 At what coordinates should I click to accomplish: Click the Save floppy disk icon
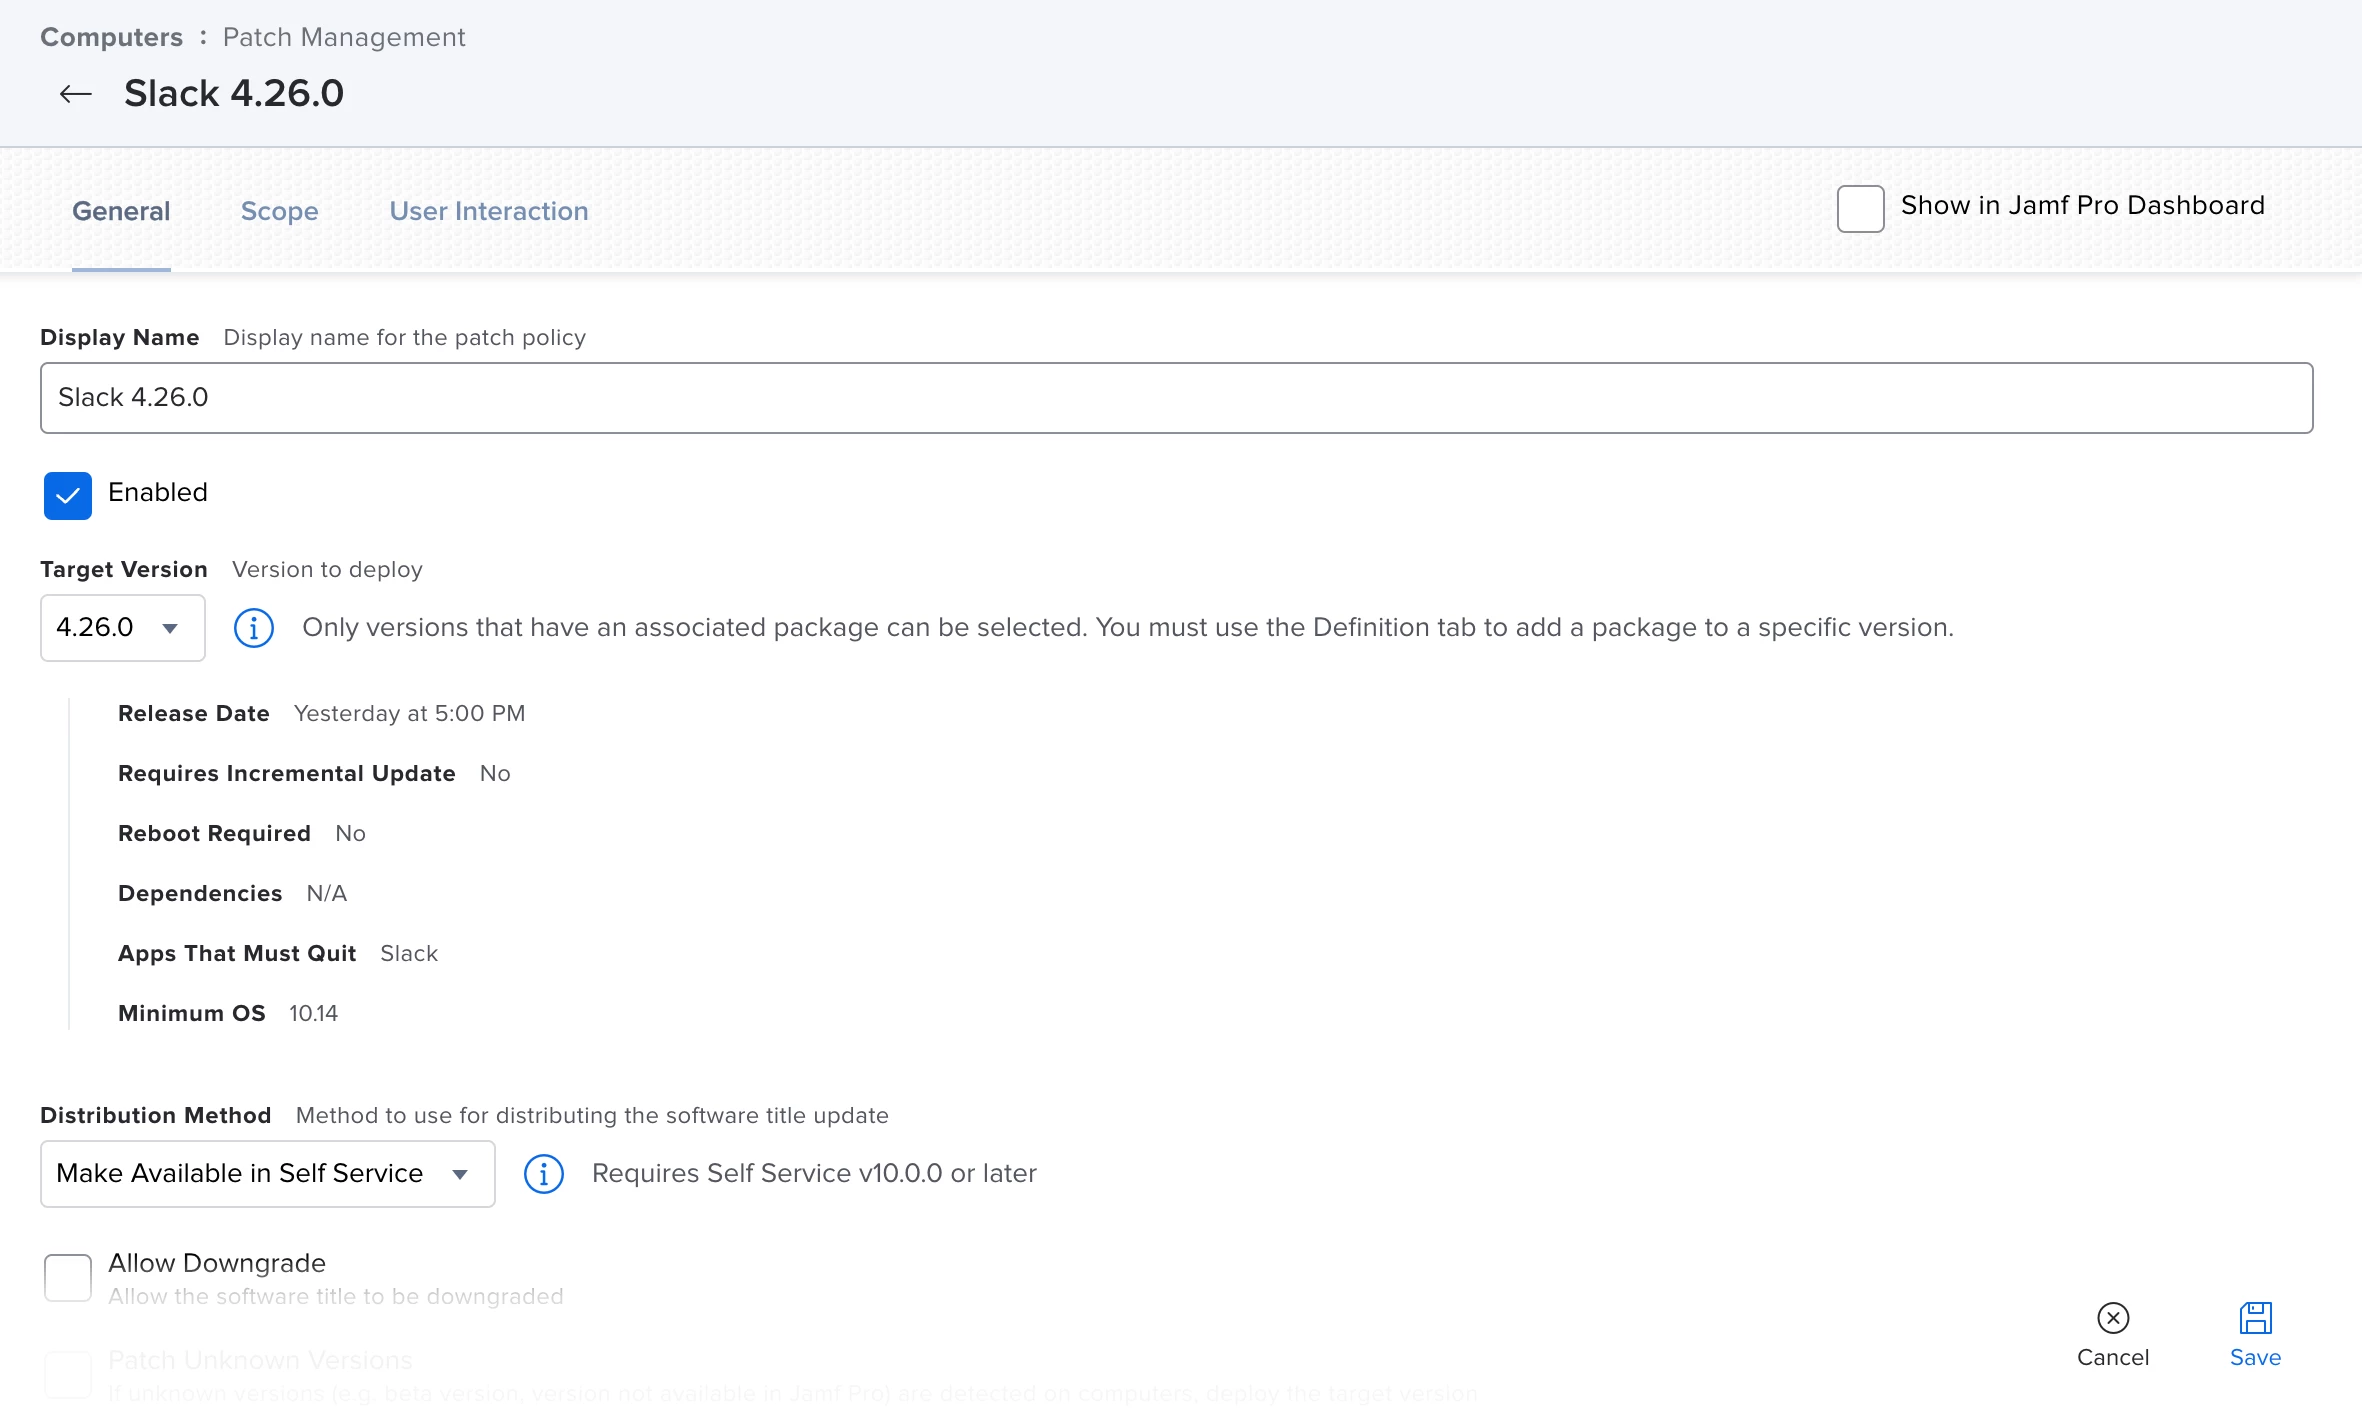(x=2256, y=1318)
